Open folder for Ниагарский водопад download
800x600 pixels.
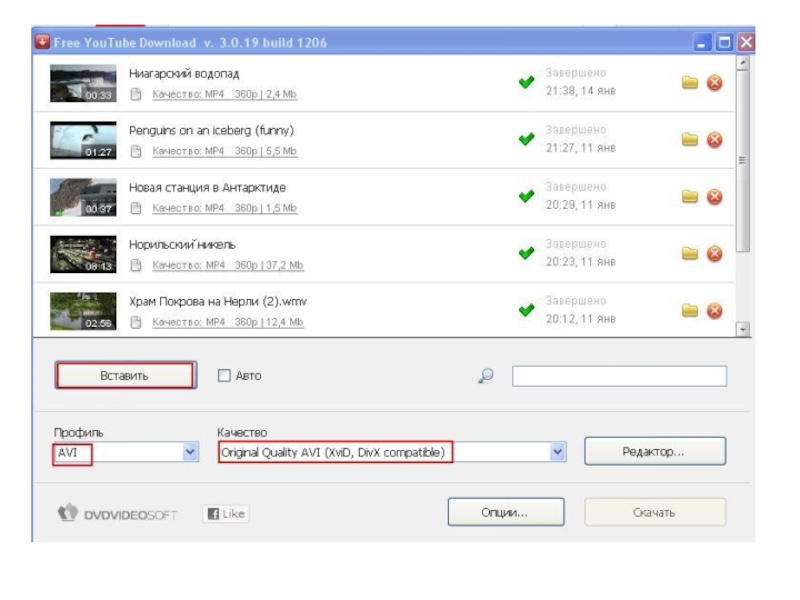[689, 82]
